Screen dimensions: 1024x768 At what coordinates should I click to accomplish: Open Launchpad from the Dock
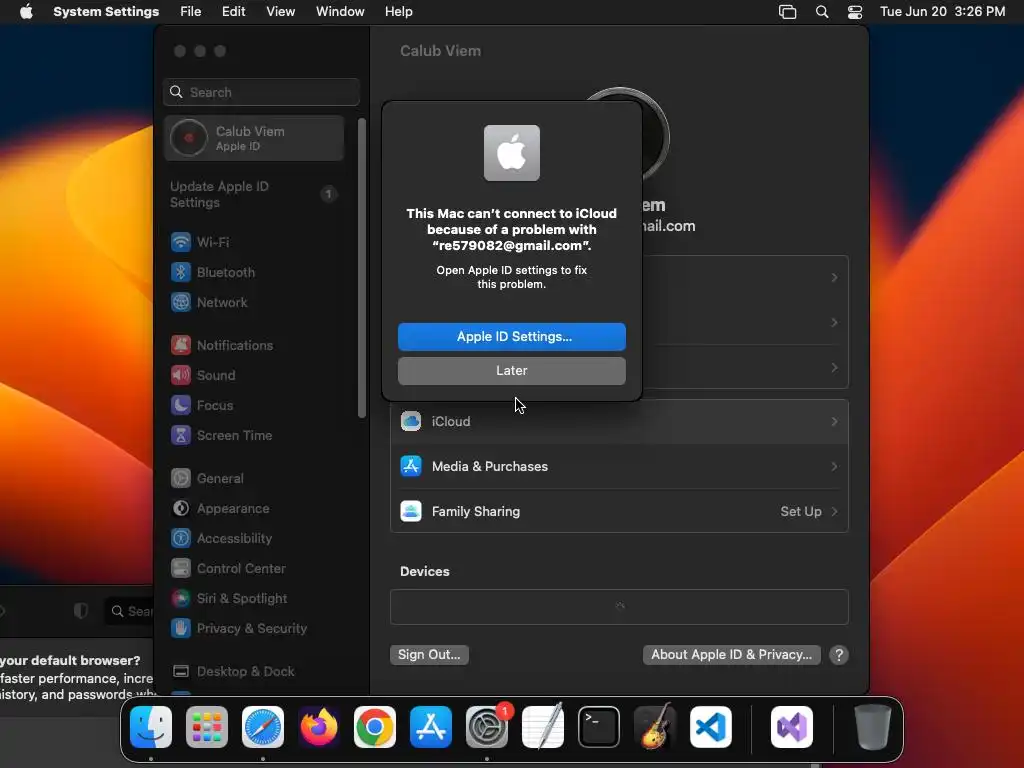[207, 727]
